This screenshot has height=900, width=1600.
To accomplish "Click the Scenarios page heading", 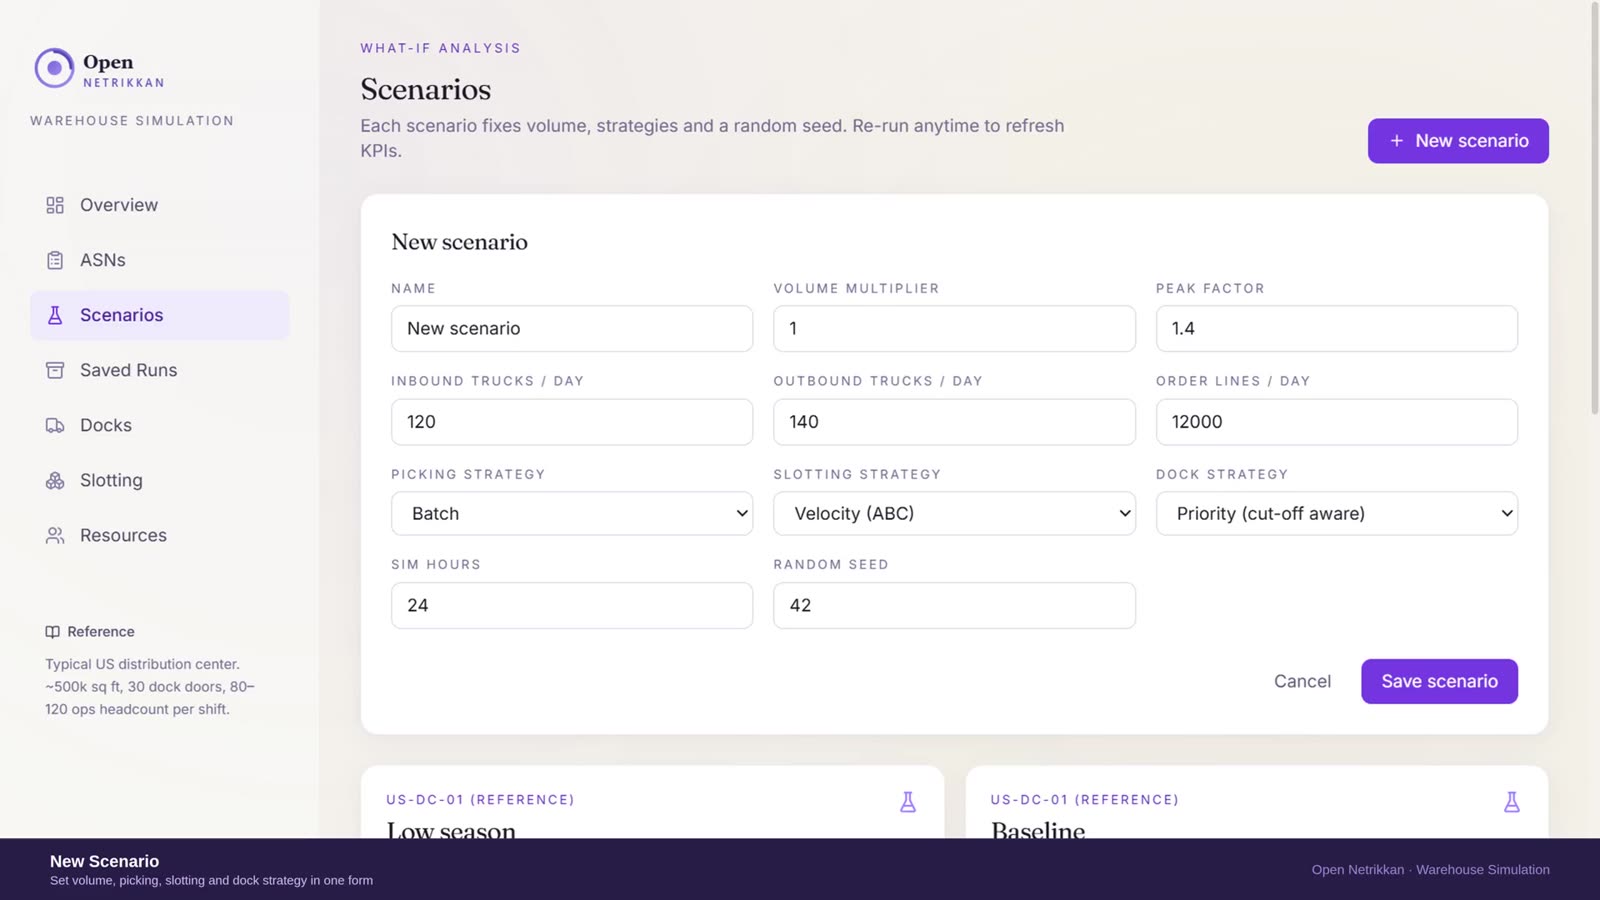I will pos(426,89).
